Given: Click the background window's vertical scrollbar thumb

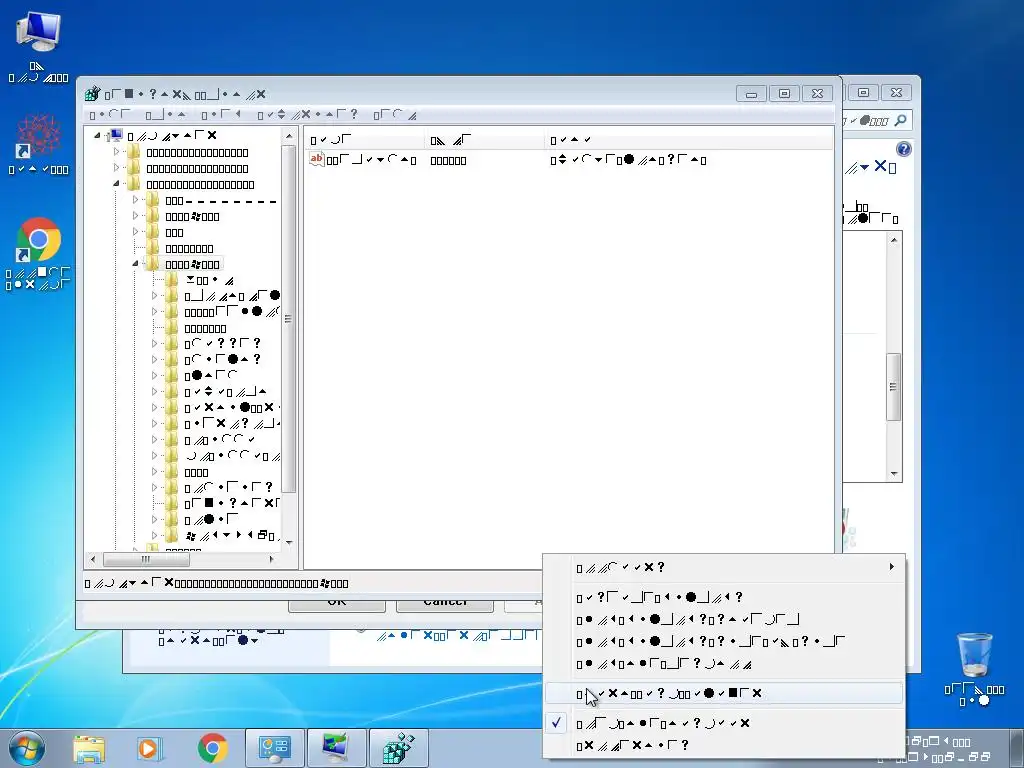Looking at the screenshot, I should pos(894,387).
